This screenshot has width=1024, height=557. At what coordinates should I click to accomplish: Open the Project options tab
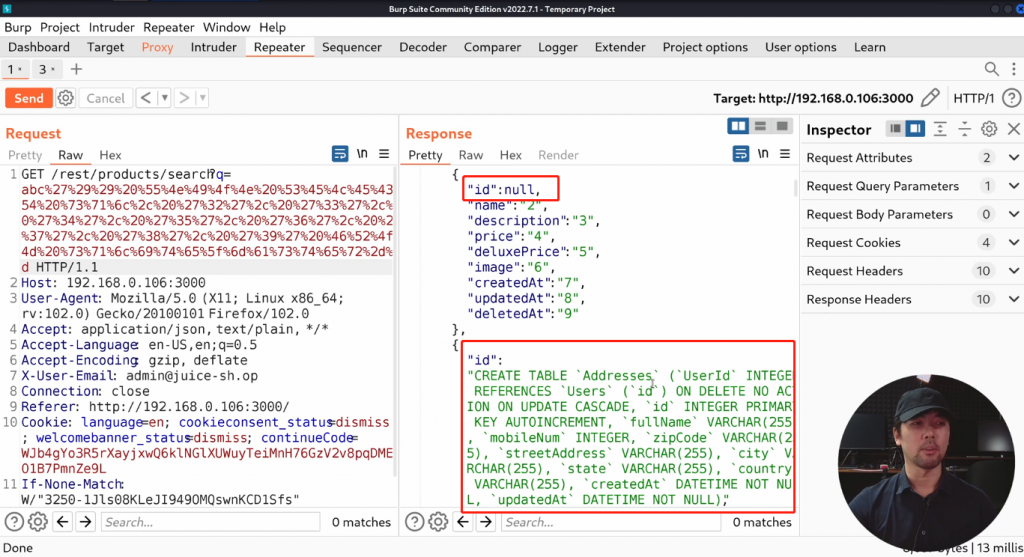705,47
